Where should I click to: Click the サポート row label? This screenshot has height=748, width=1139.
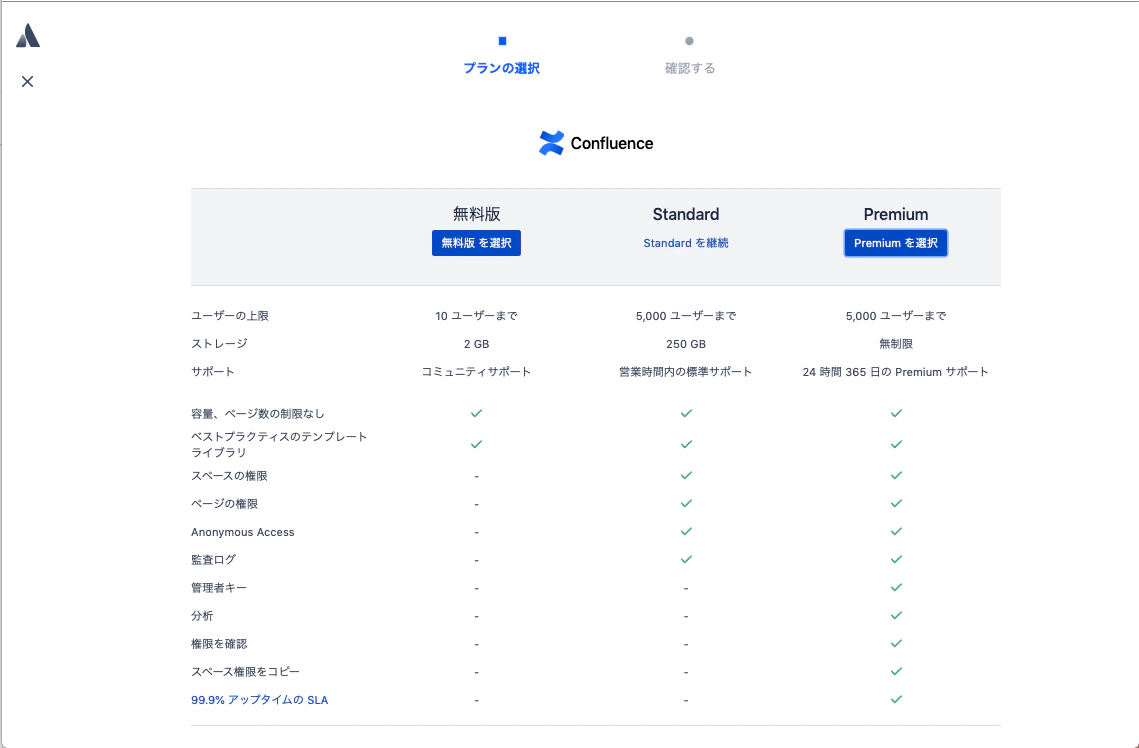(x=213, y=372)
